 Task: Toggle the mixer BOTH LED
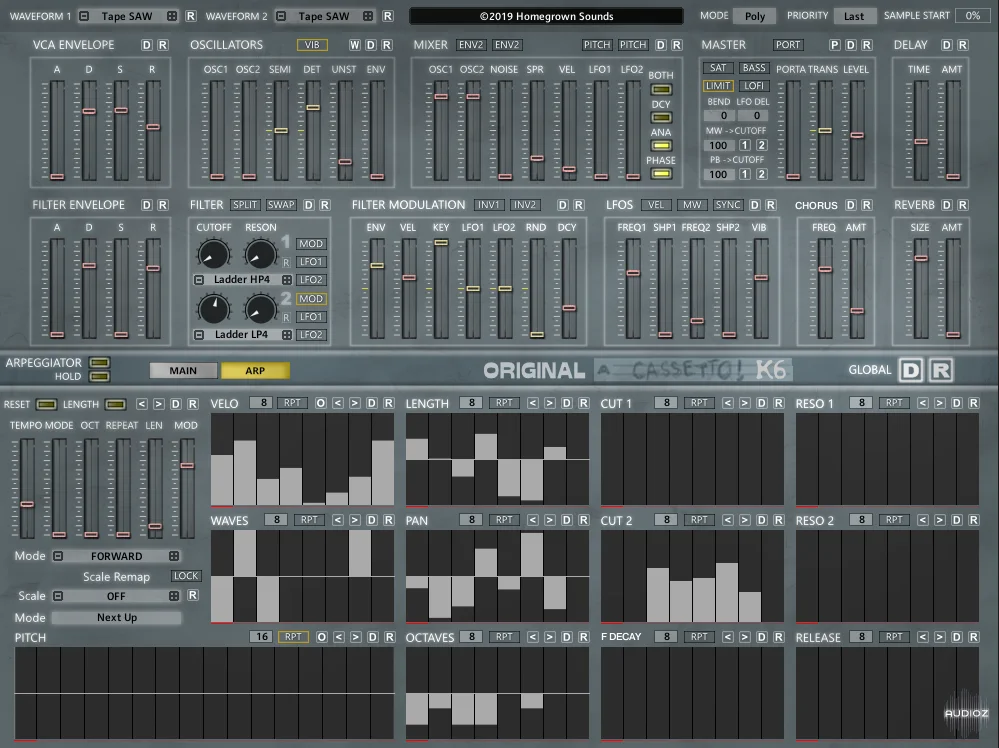[661, 90]
